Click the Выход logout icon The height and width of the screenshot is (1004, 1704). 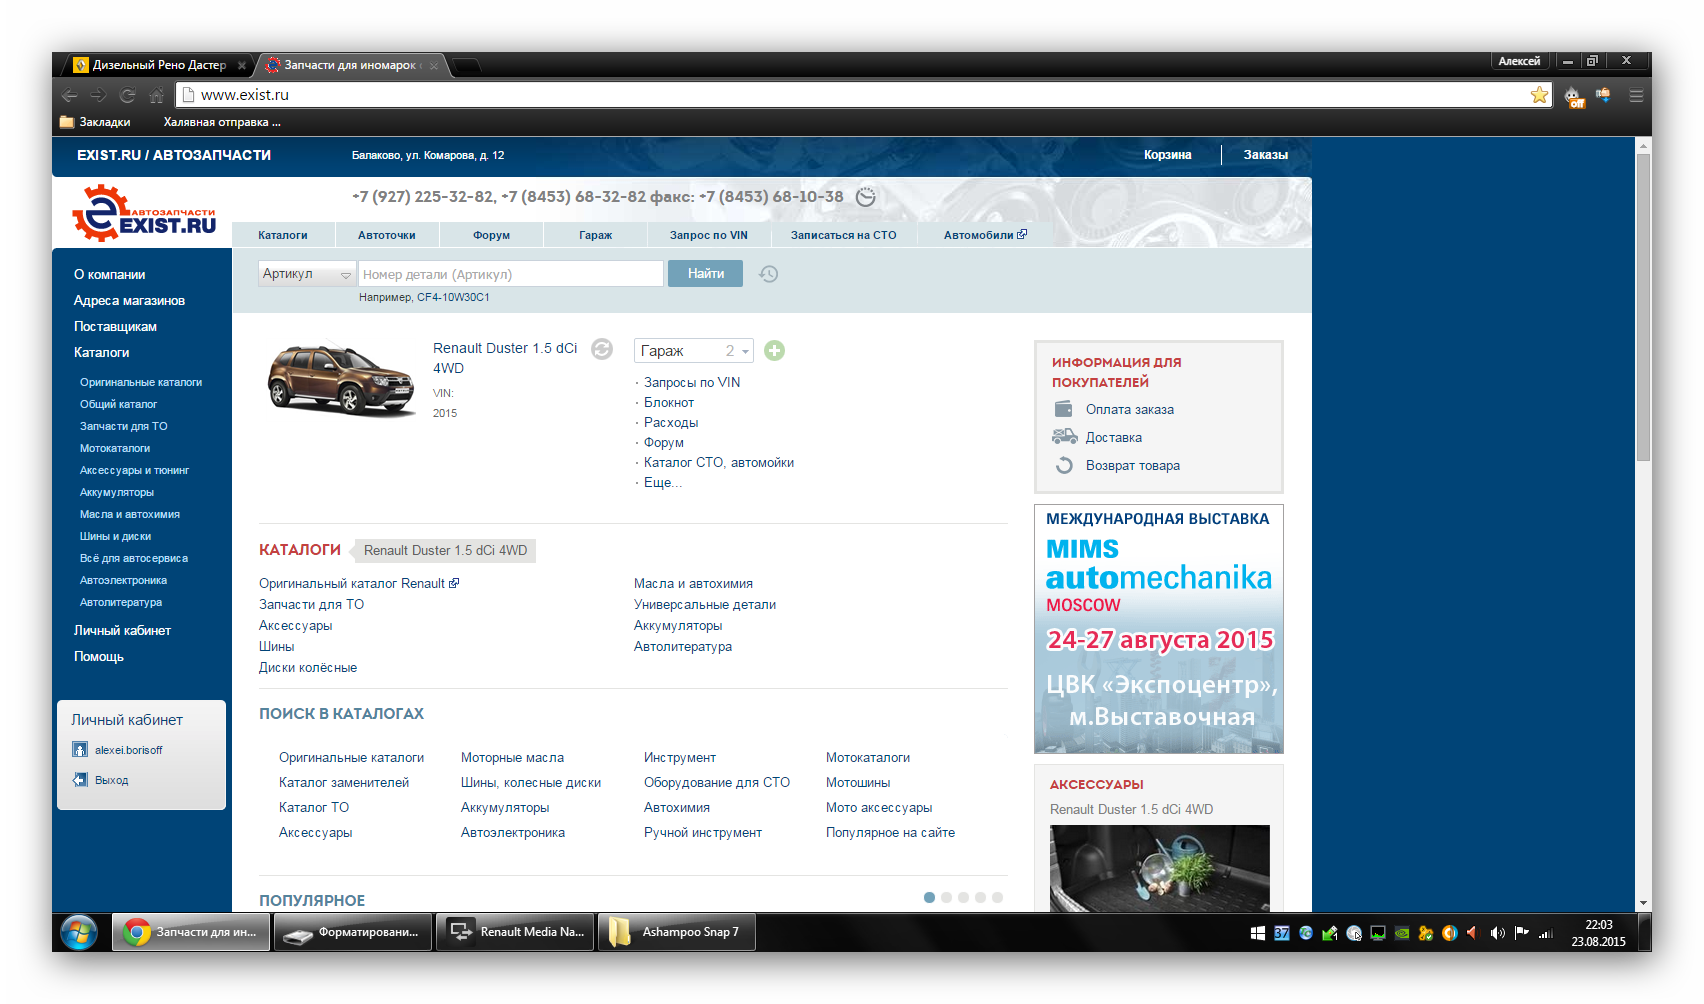coord(80,780)
